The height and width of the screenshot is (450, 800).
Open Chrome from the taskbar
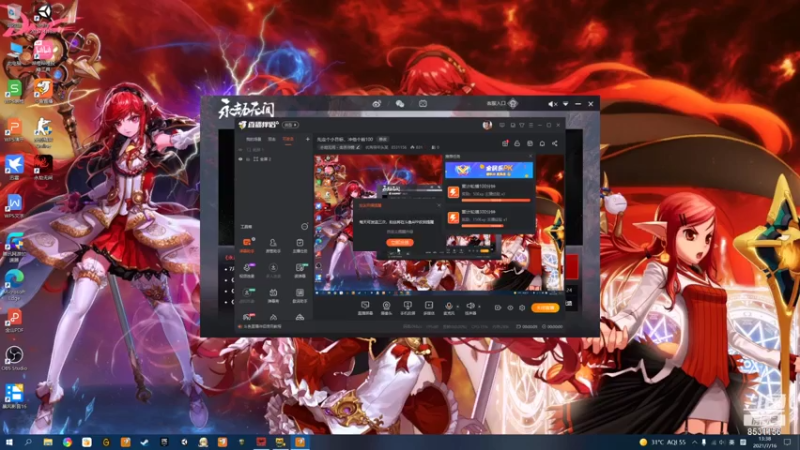coord(67,442)
